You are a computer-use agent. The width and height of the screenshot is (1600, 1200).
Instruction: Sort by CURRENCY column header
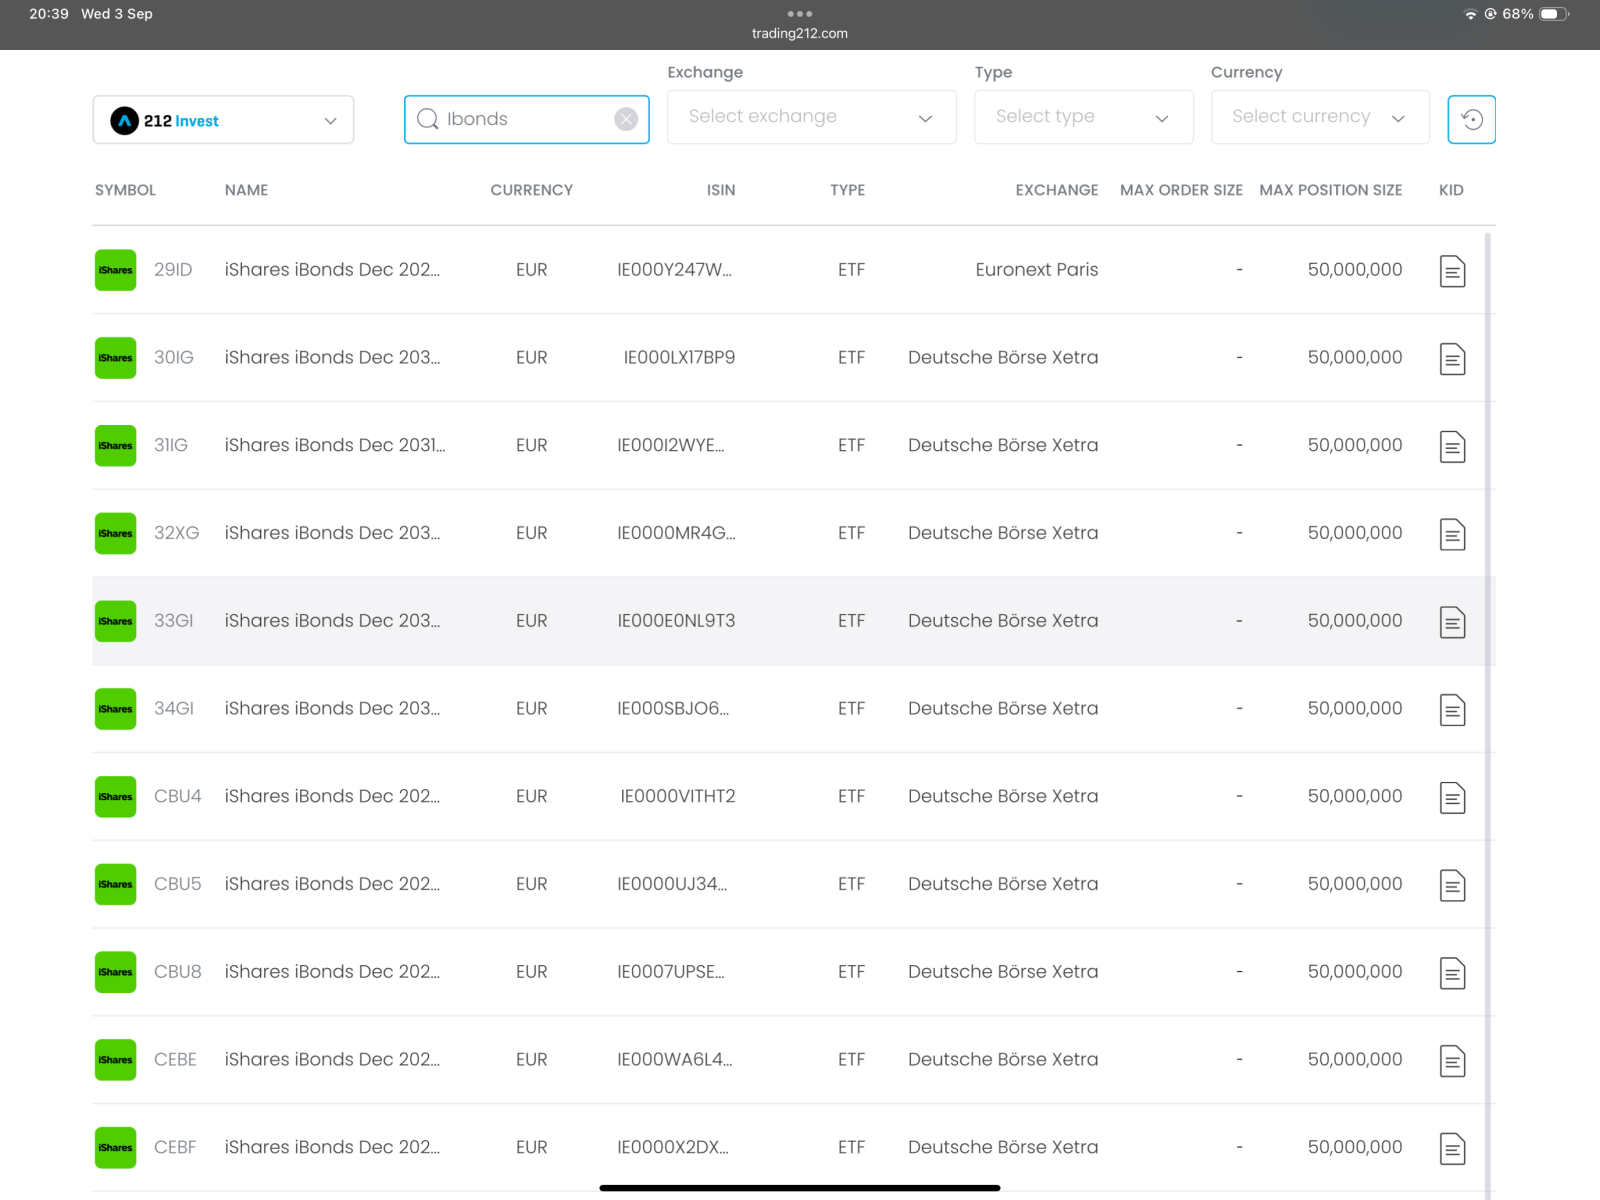coord(532,190)
